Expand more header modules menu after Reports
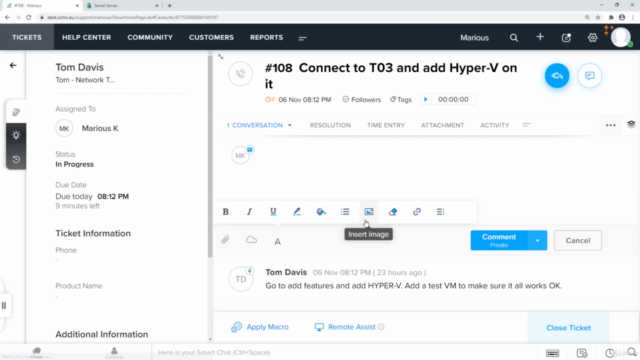Image resolution: width=640 pixels, height=360 pixels. pos(302,38)
